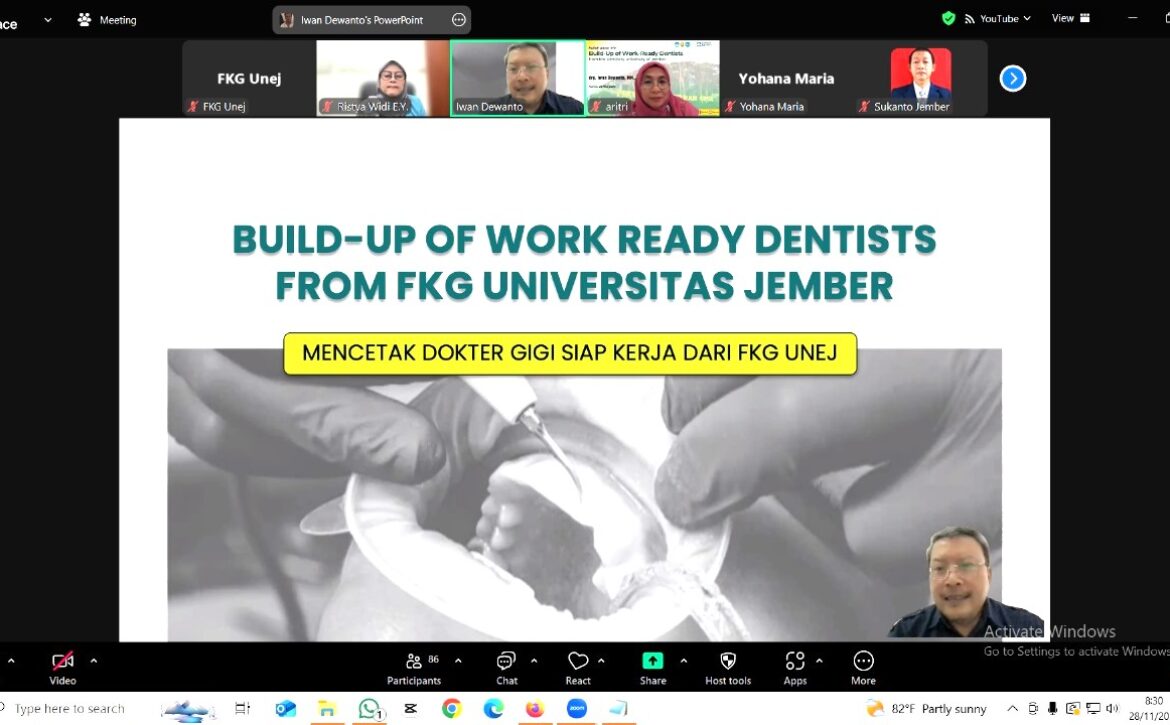
Task: Click the slide title BUILD-UP OF WORK READY DENTISTS
Action: click(x=584, y=239)
